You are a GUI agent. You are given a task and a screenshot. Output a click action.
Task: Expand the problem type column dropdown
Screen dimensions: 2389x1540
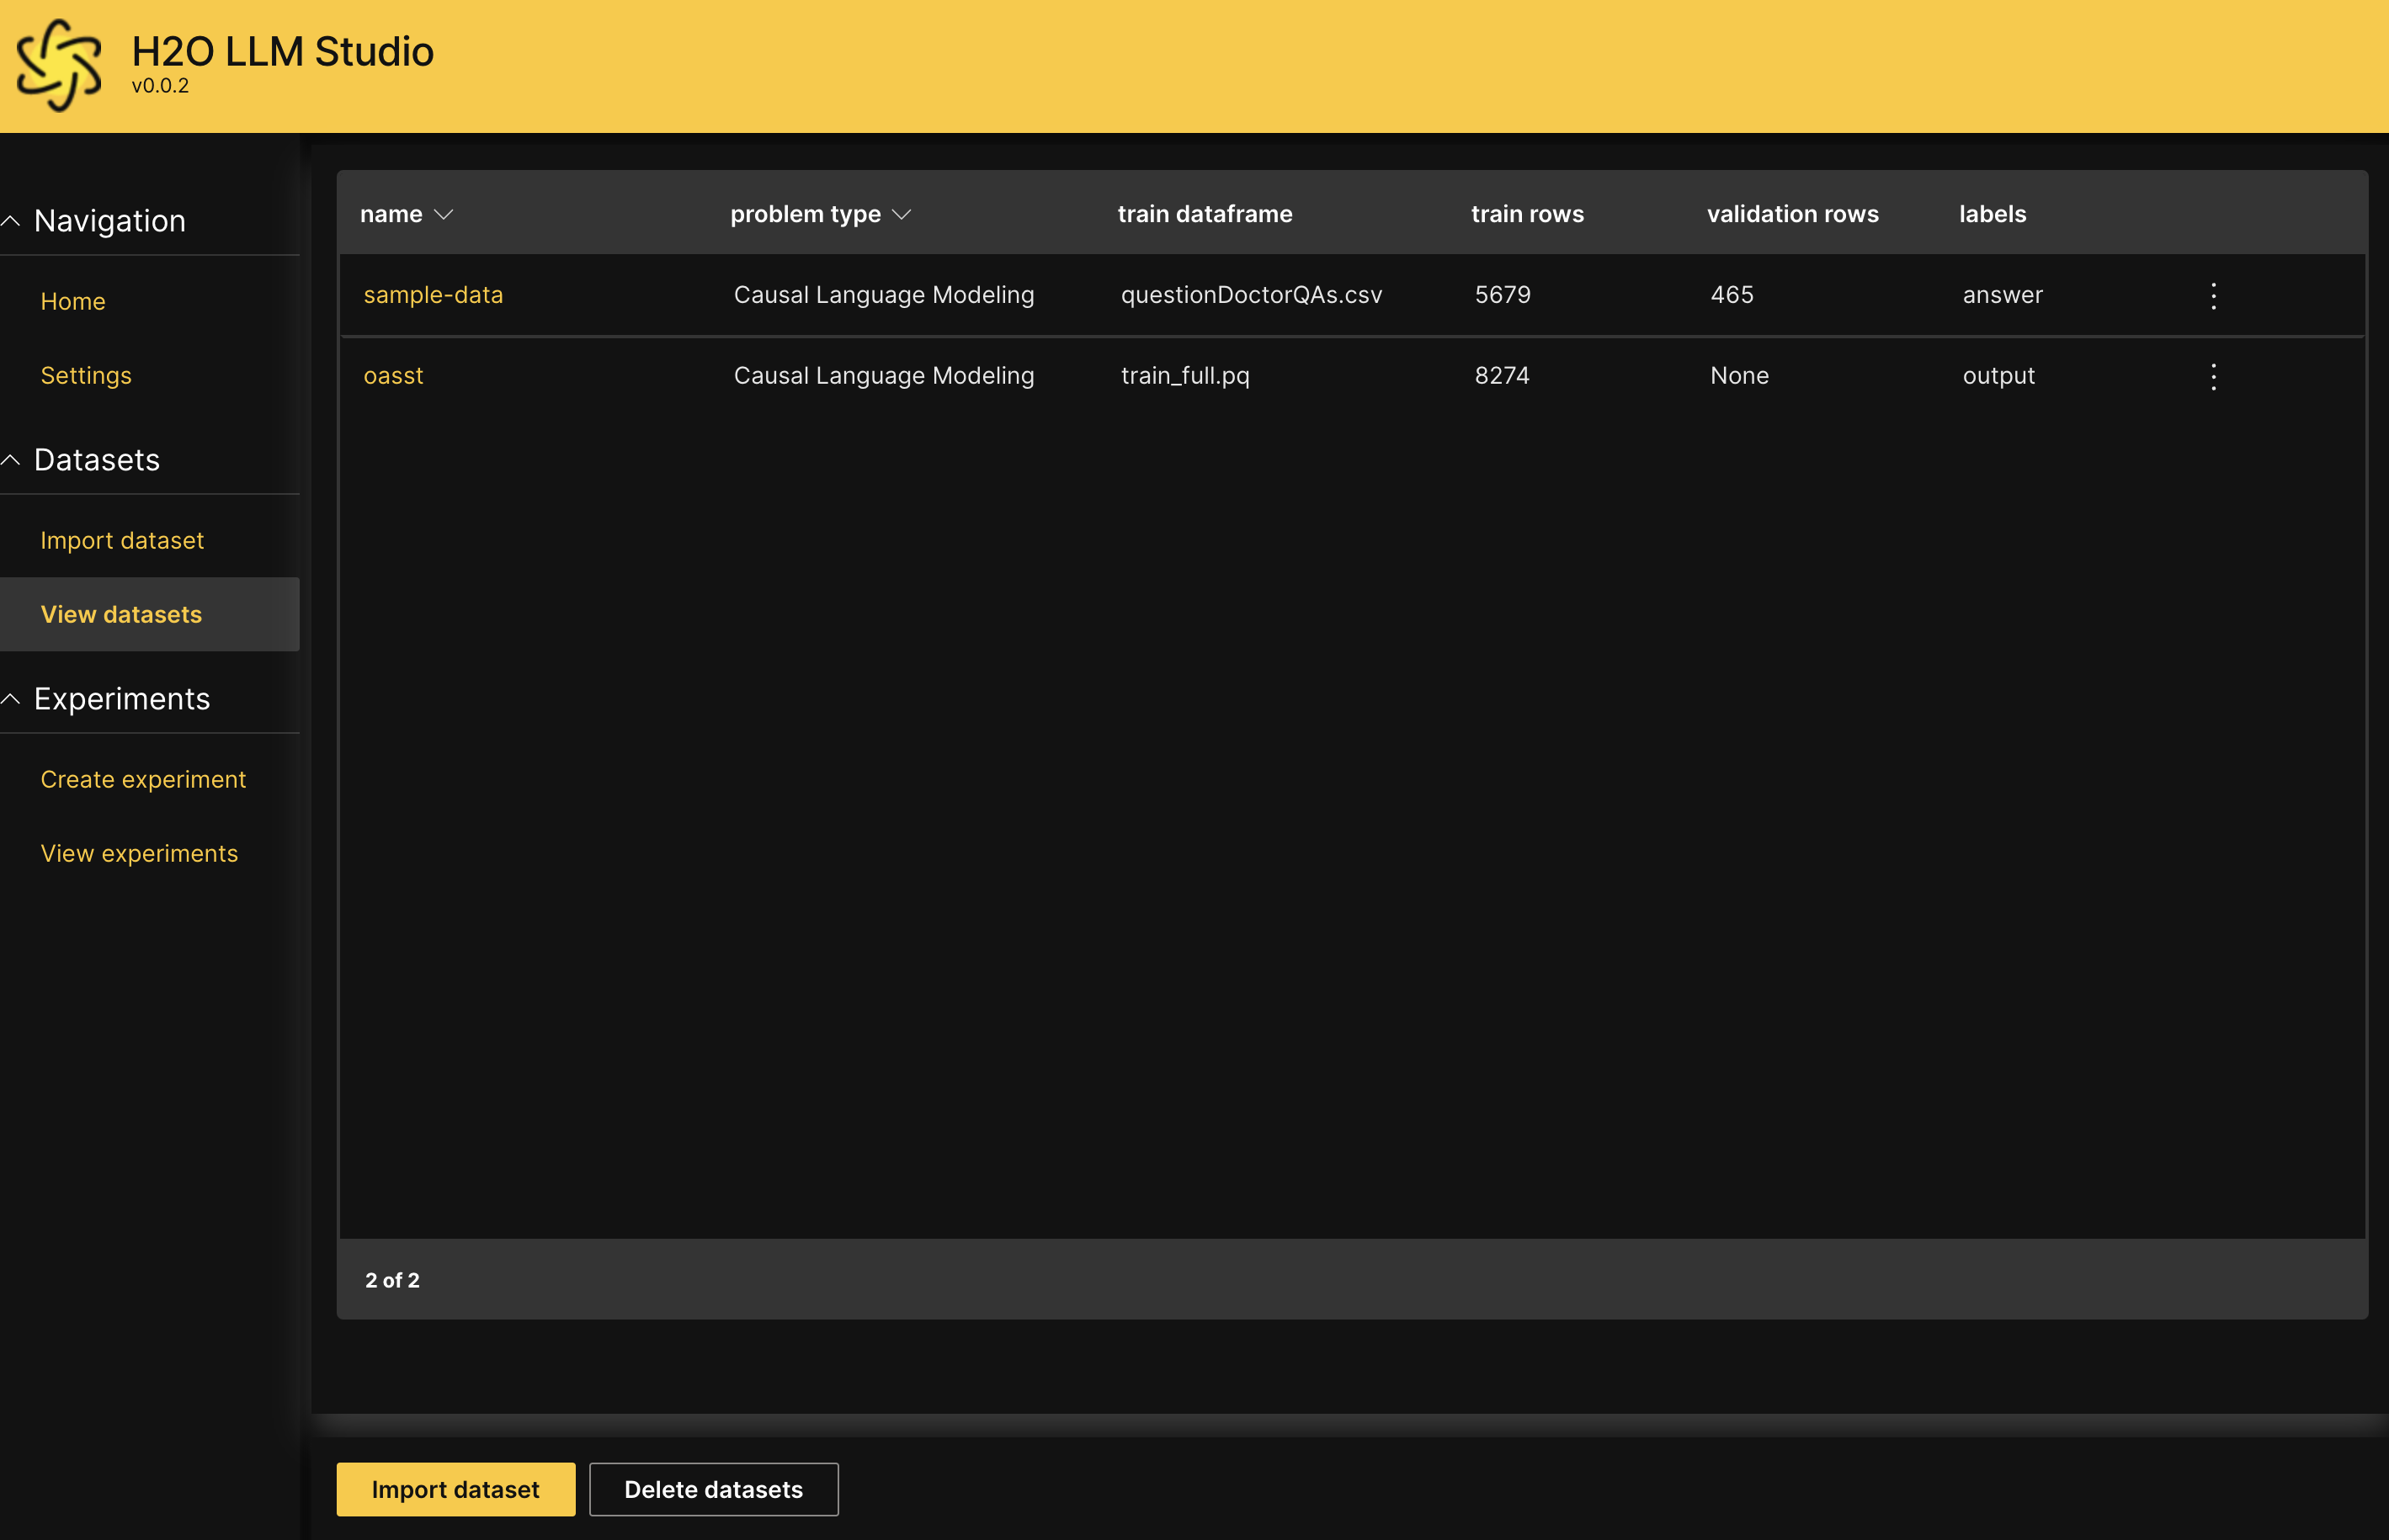point(904,212)
